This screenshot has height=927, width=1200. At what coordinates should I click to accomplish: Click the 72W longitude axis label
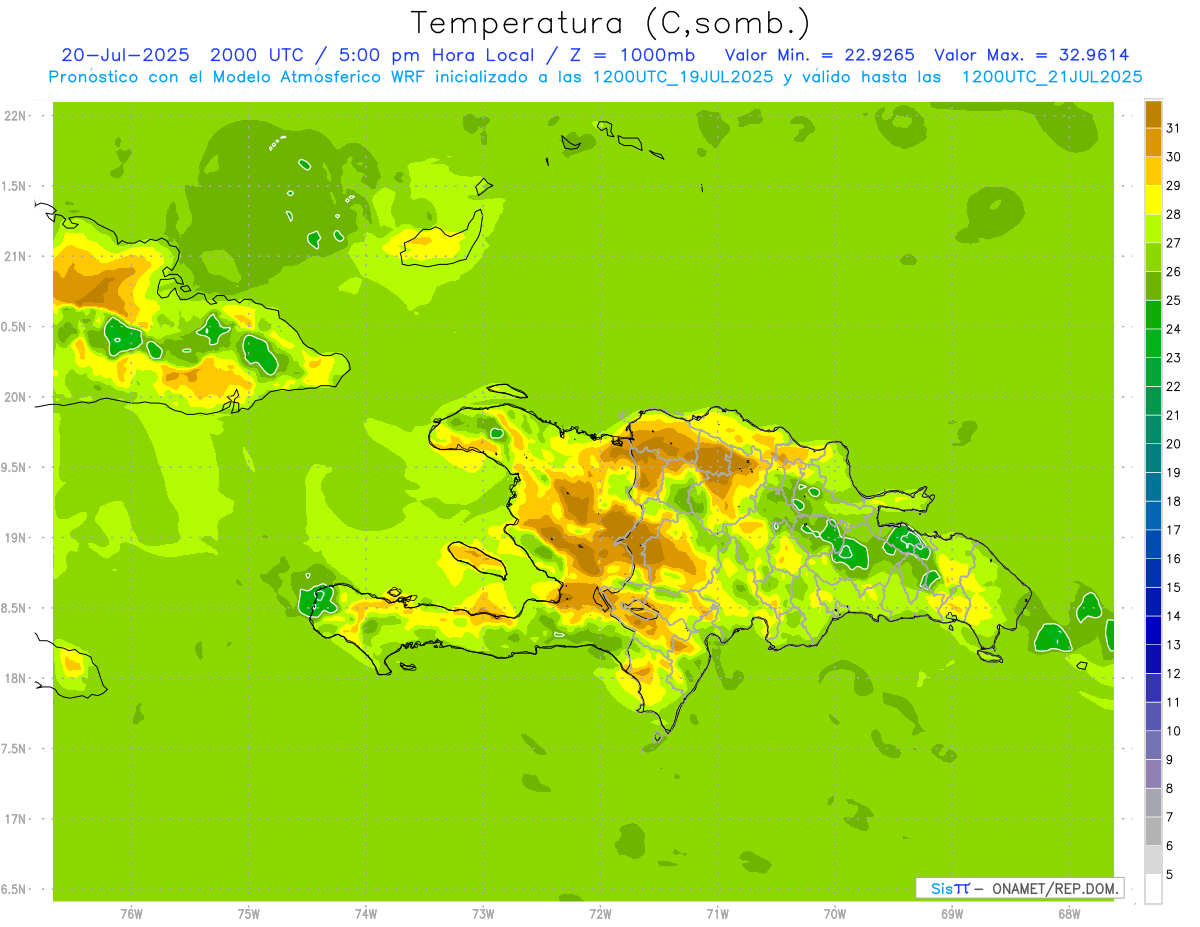[600, 914]
